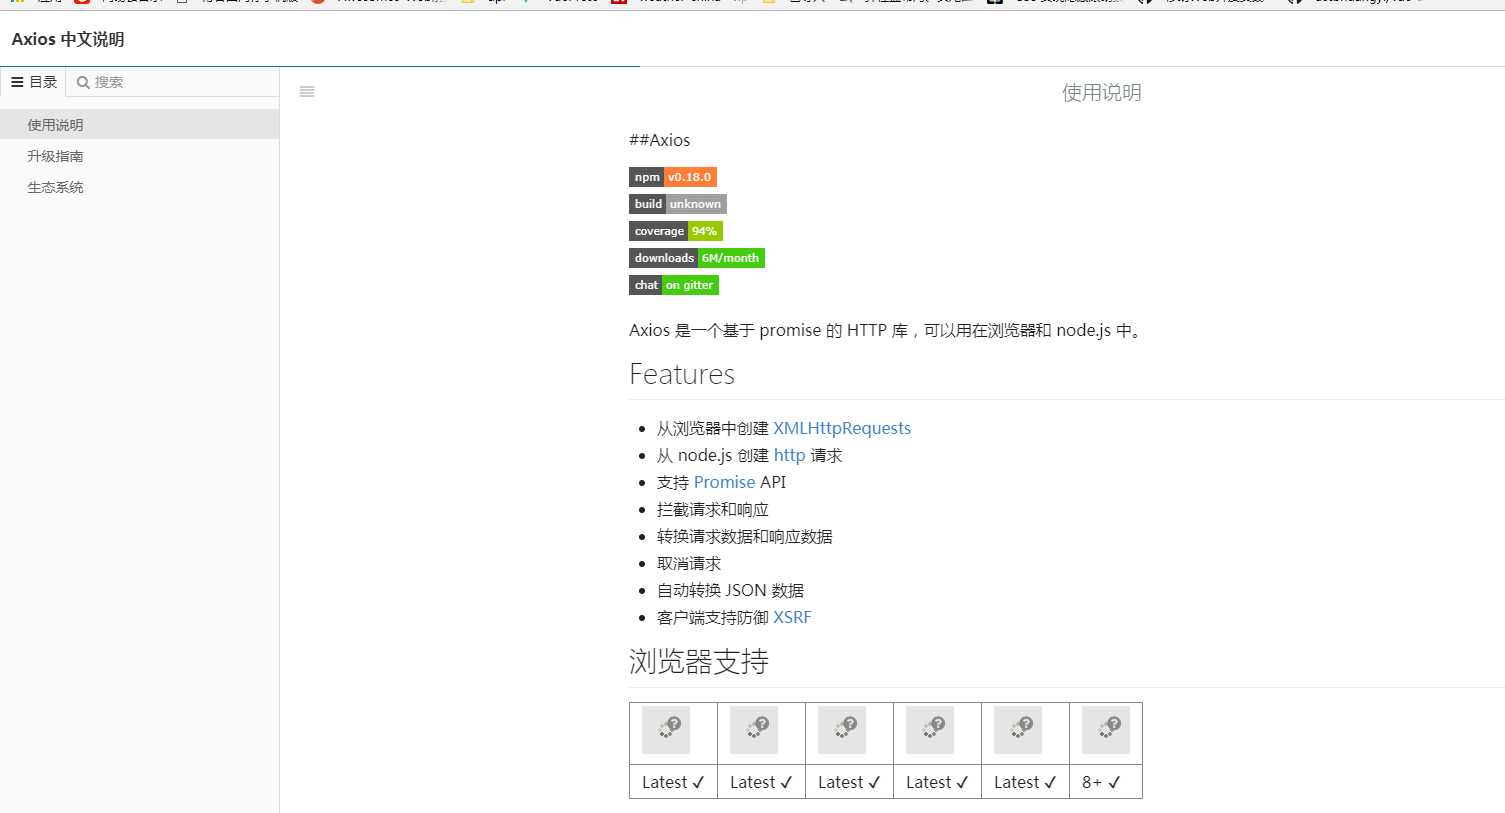Click the Axios 中文说明 site title

68,40
